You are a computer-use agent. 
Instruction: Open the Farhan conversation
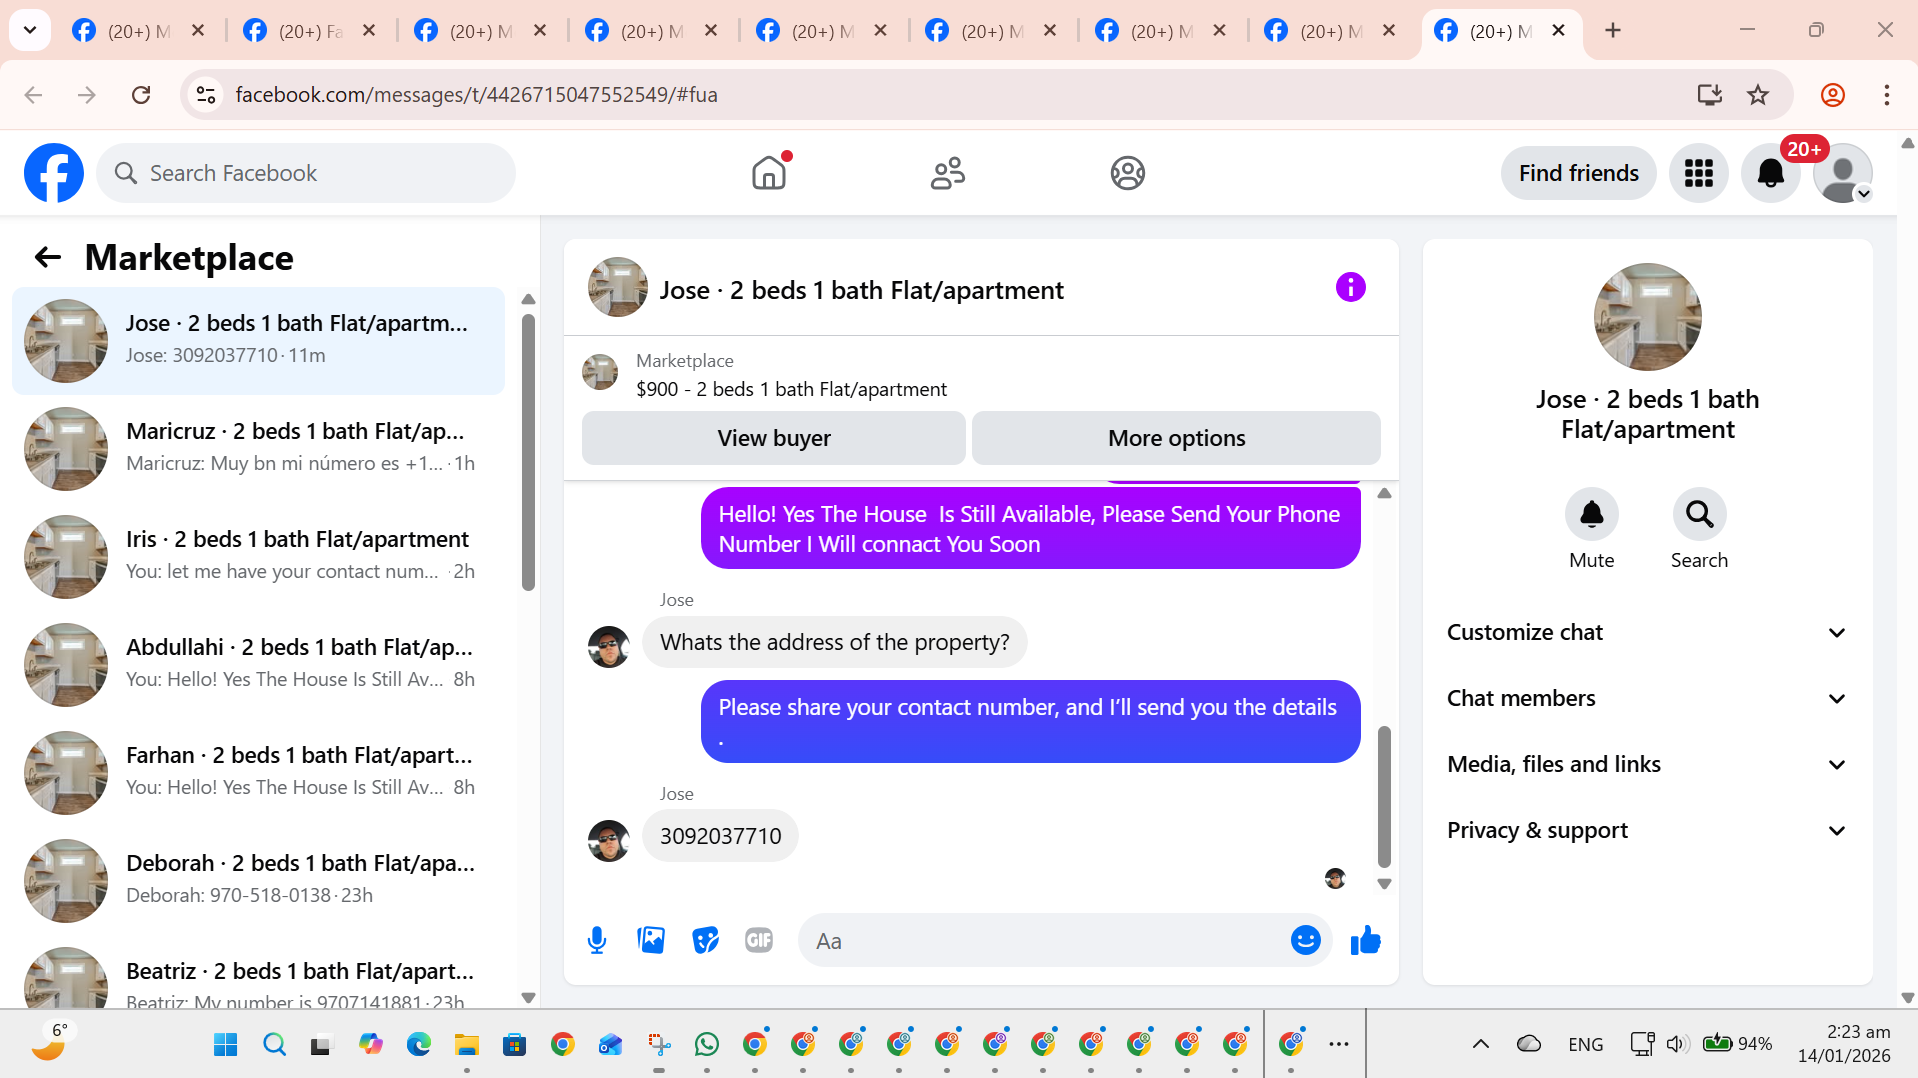click(x=258, y=773)
